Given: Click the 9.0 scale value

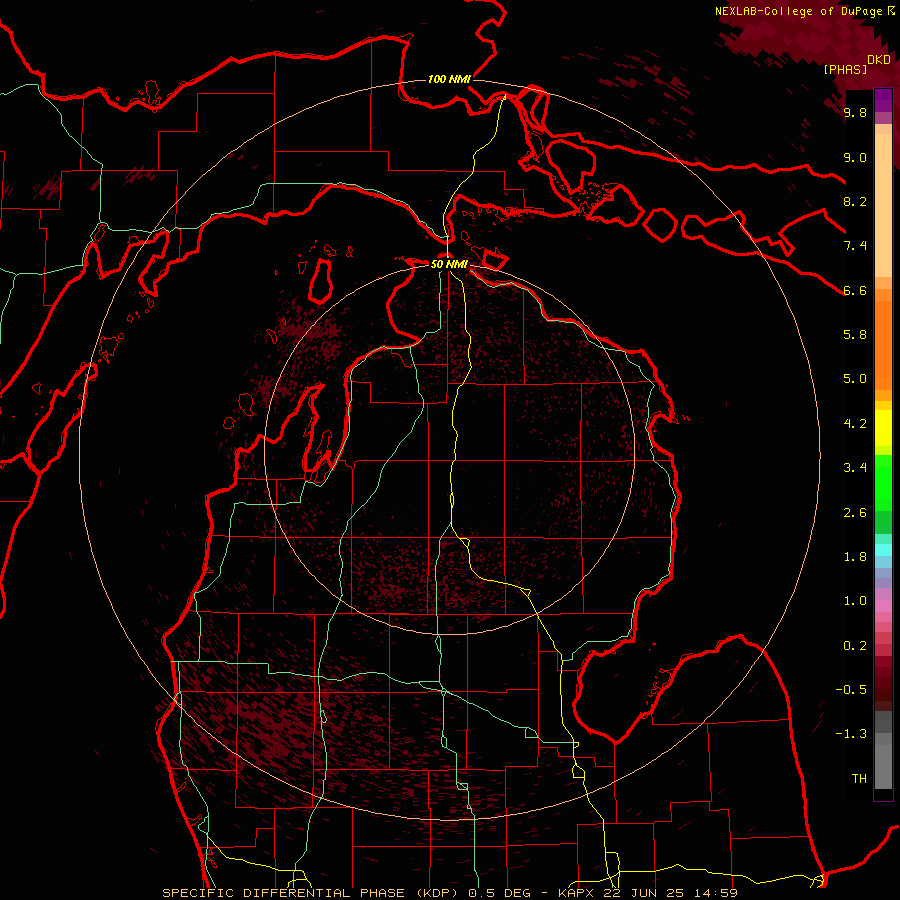Looking at the screenshot, I should click(855, 157).
